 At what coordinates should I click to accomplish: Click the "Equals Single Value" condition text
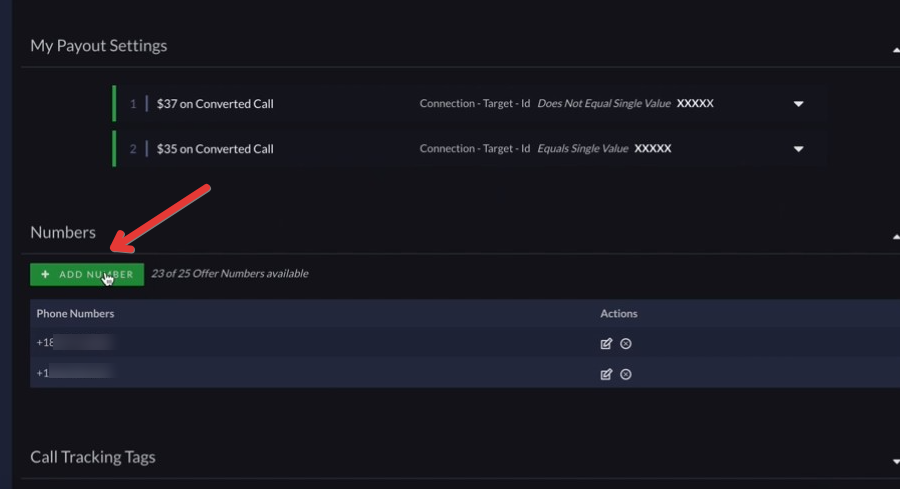tap(583, 148)
